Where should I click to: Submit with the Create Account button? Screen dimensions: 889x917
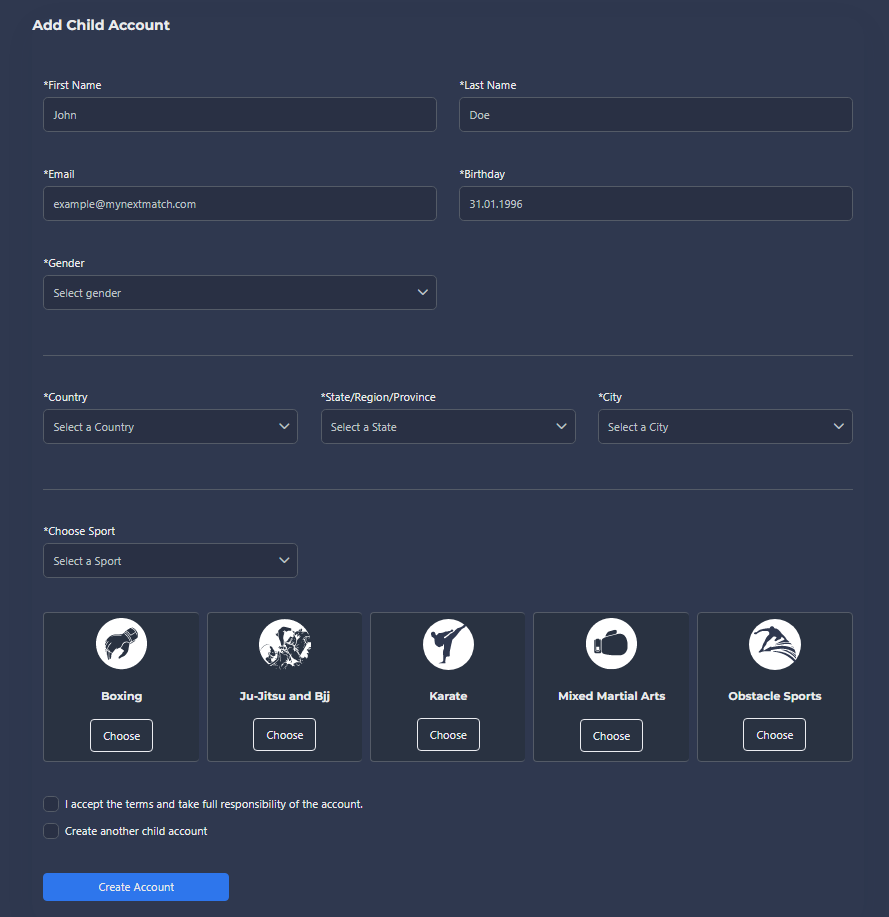tap(136, 887)
